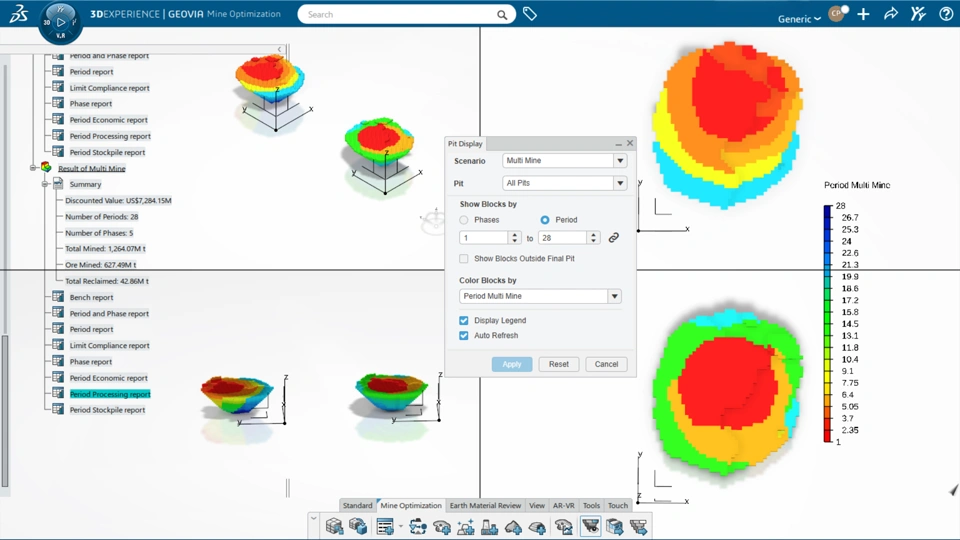
Task: Click the tag icon beside search
Action: (530, 14)
